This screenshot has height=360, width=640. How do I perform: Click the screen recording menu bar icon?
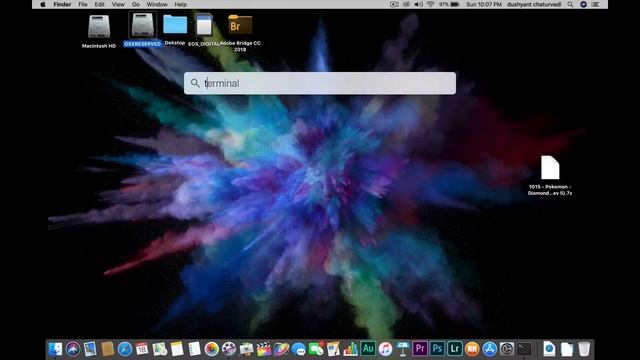394,4
